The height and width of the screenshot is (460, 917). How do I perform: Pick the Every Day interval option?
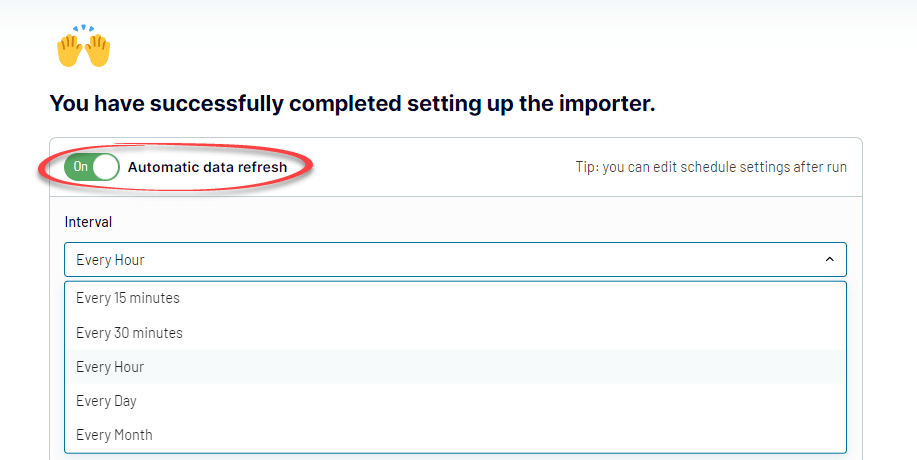(x=455, y=401)
